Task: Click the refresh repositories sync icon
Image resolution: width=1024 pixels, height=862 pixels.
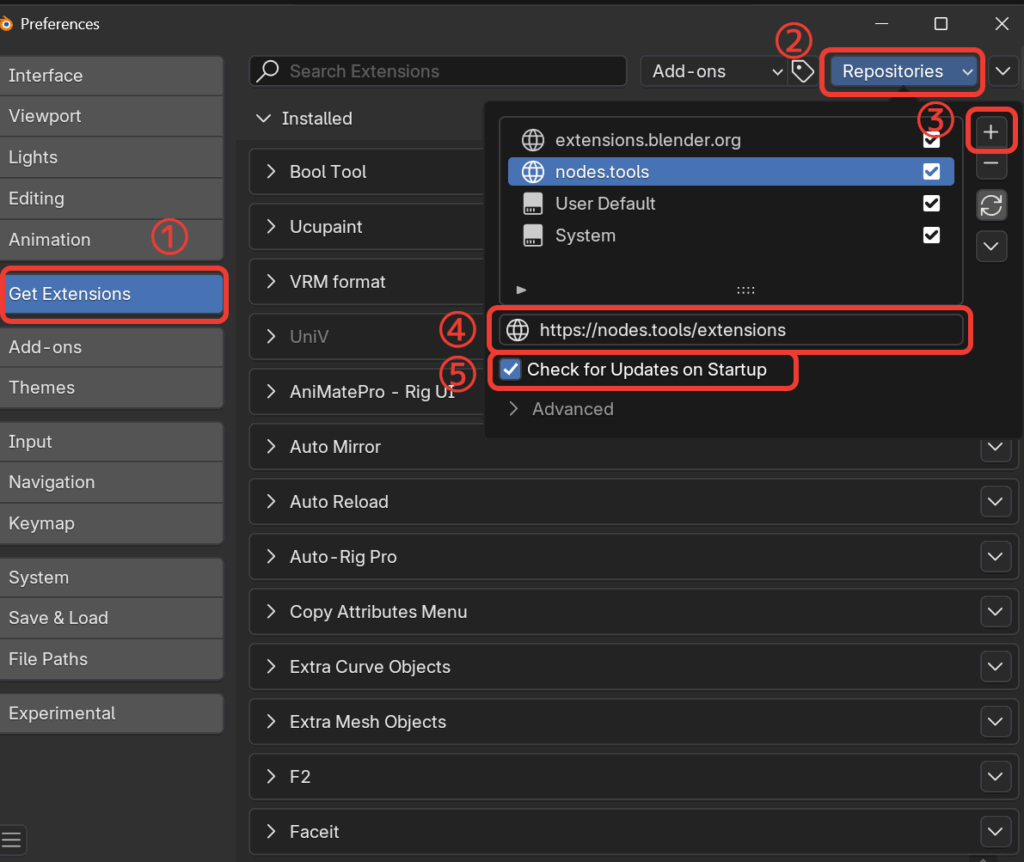Action: pos(991,205)
